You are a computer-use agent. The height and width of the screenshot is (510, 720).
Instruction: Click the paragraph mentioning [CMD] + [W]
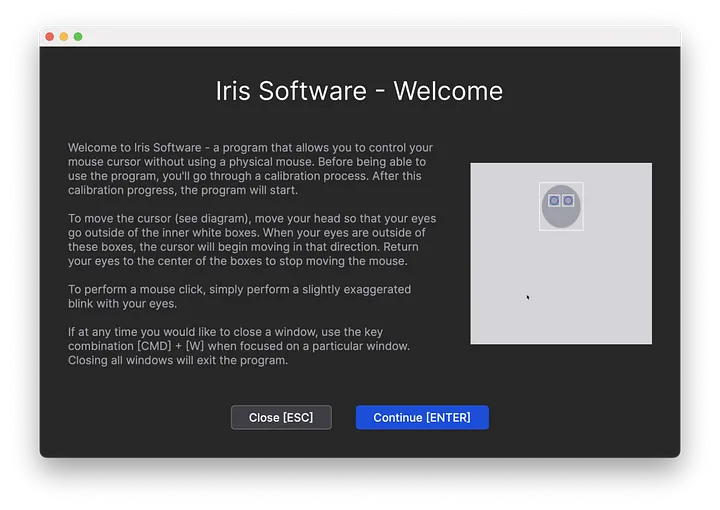(239, 346)
